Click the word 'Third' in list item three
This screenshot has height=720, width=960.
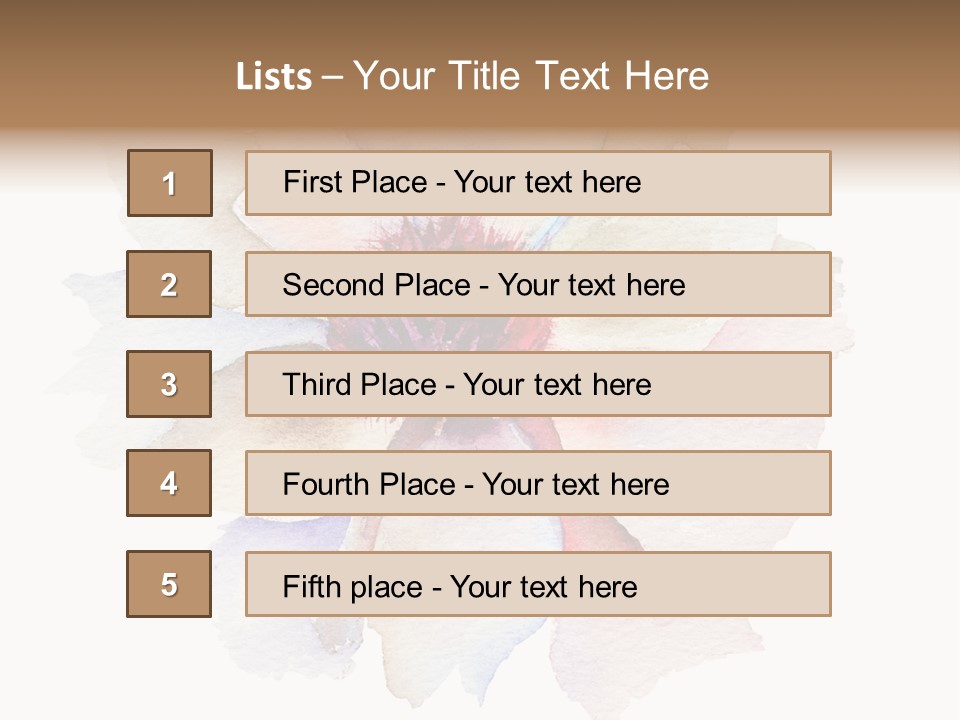[x=317, y=385]
